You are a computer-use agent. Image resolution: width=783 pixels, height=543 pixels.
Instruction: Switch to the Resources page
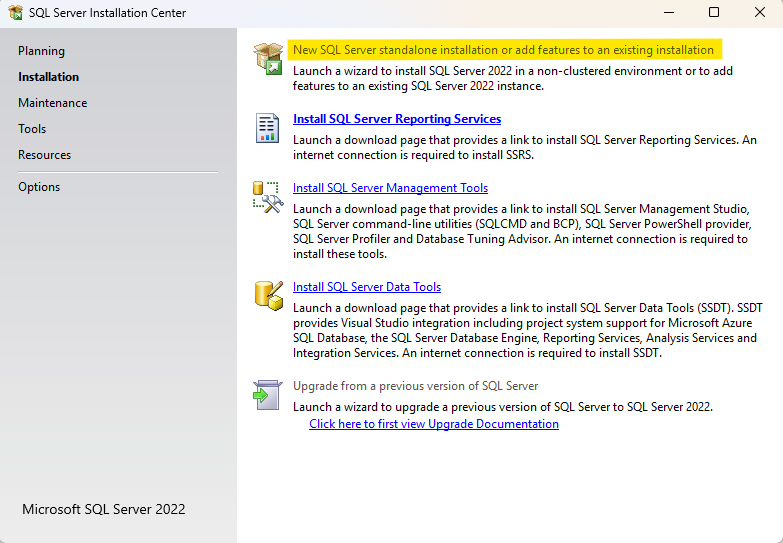(x=44, y=155)
